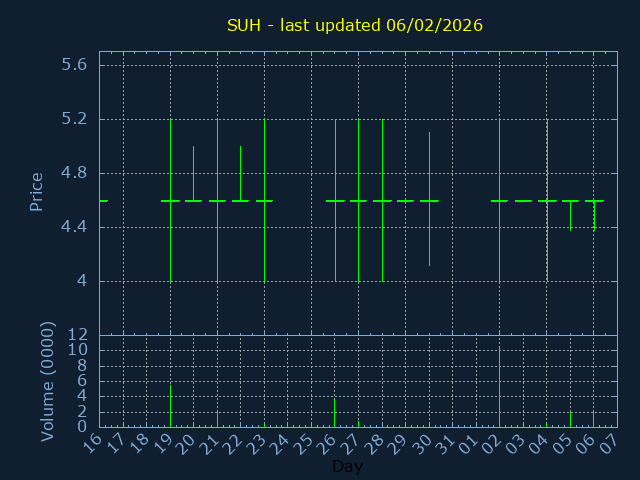The width and height of the screenshot is (640, 480).
Task: Click the 4.4 price tick label
Action: [74, 227]
